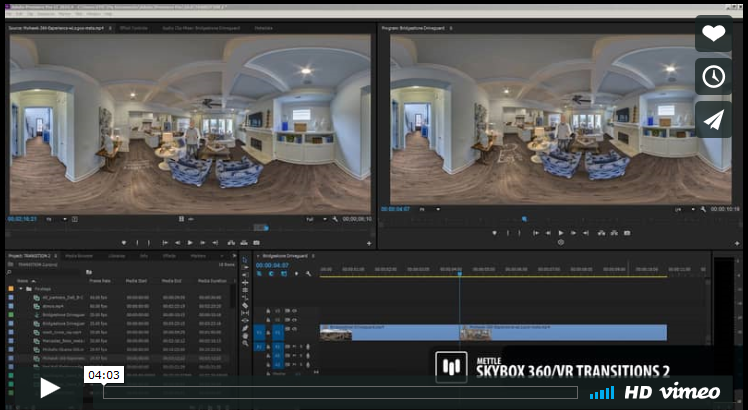Open Source playback resolution dropdown (Full)
The image size is (748, 410).
click(317, 219)
